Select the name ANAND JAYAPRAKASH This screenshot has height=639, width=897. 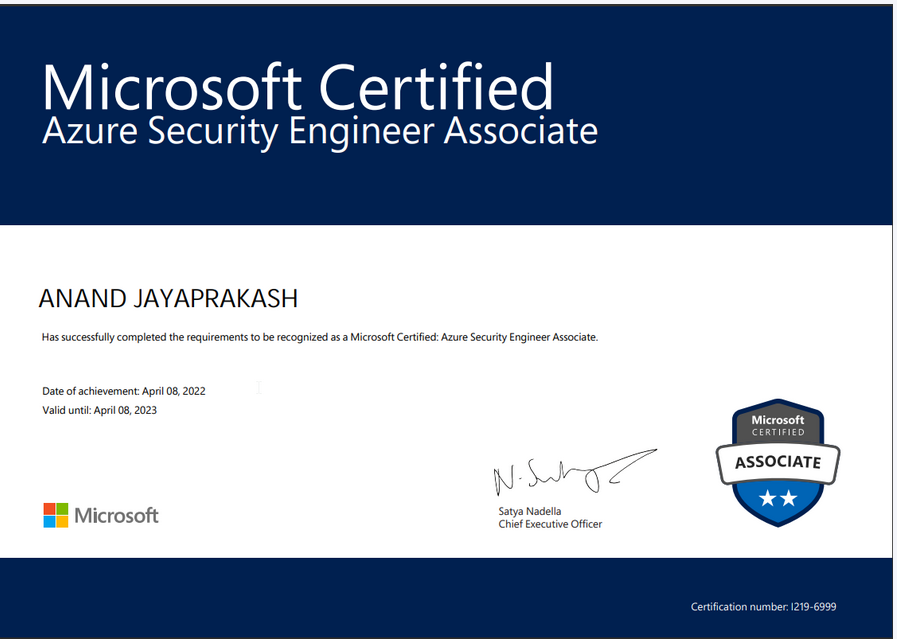point(168,299)
